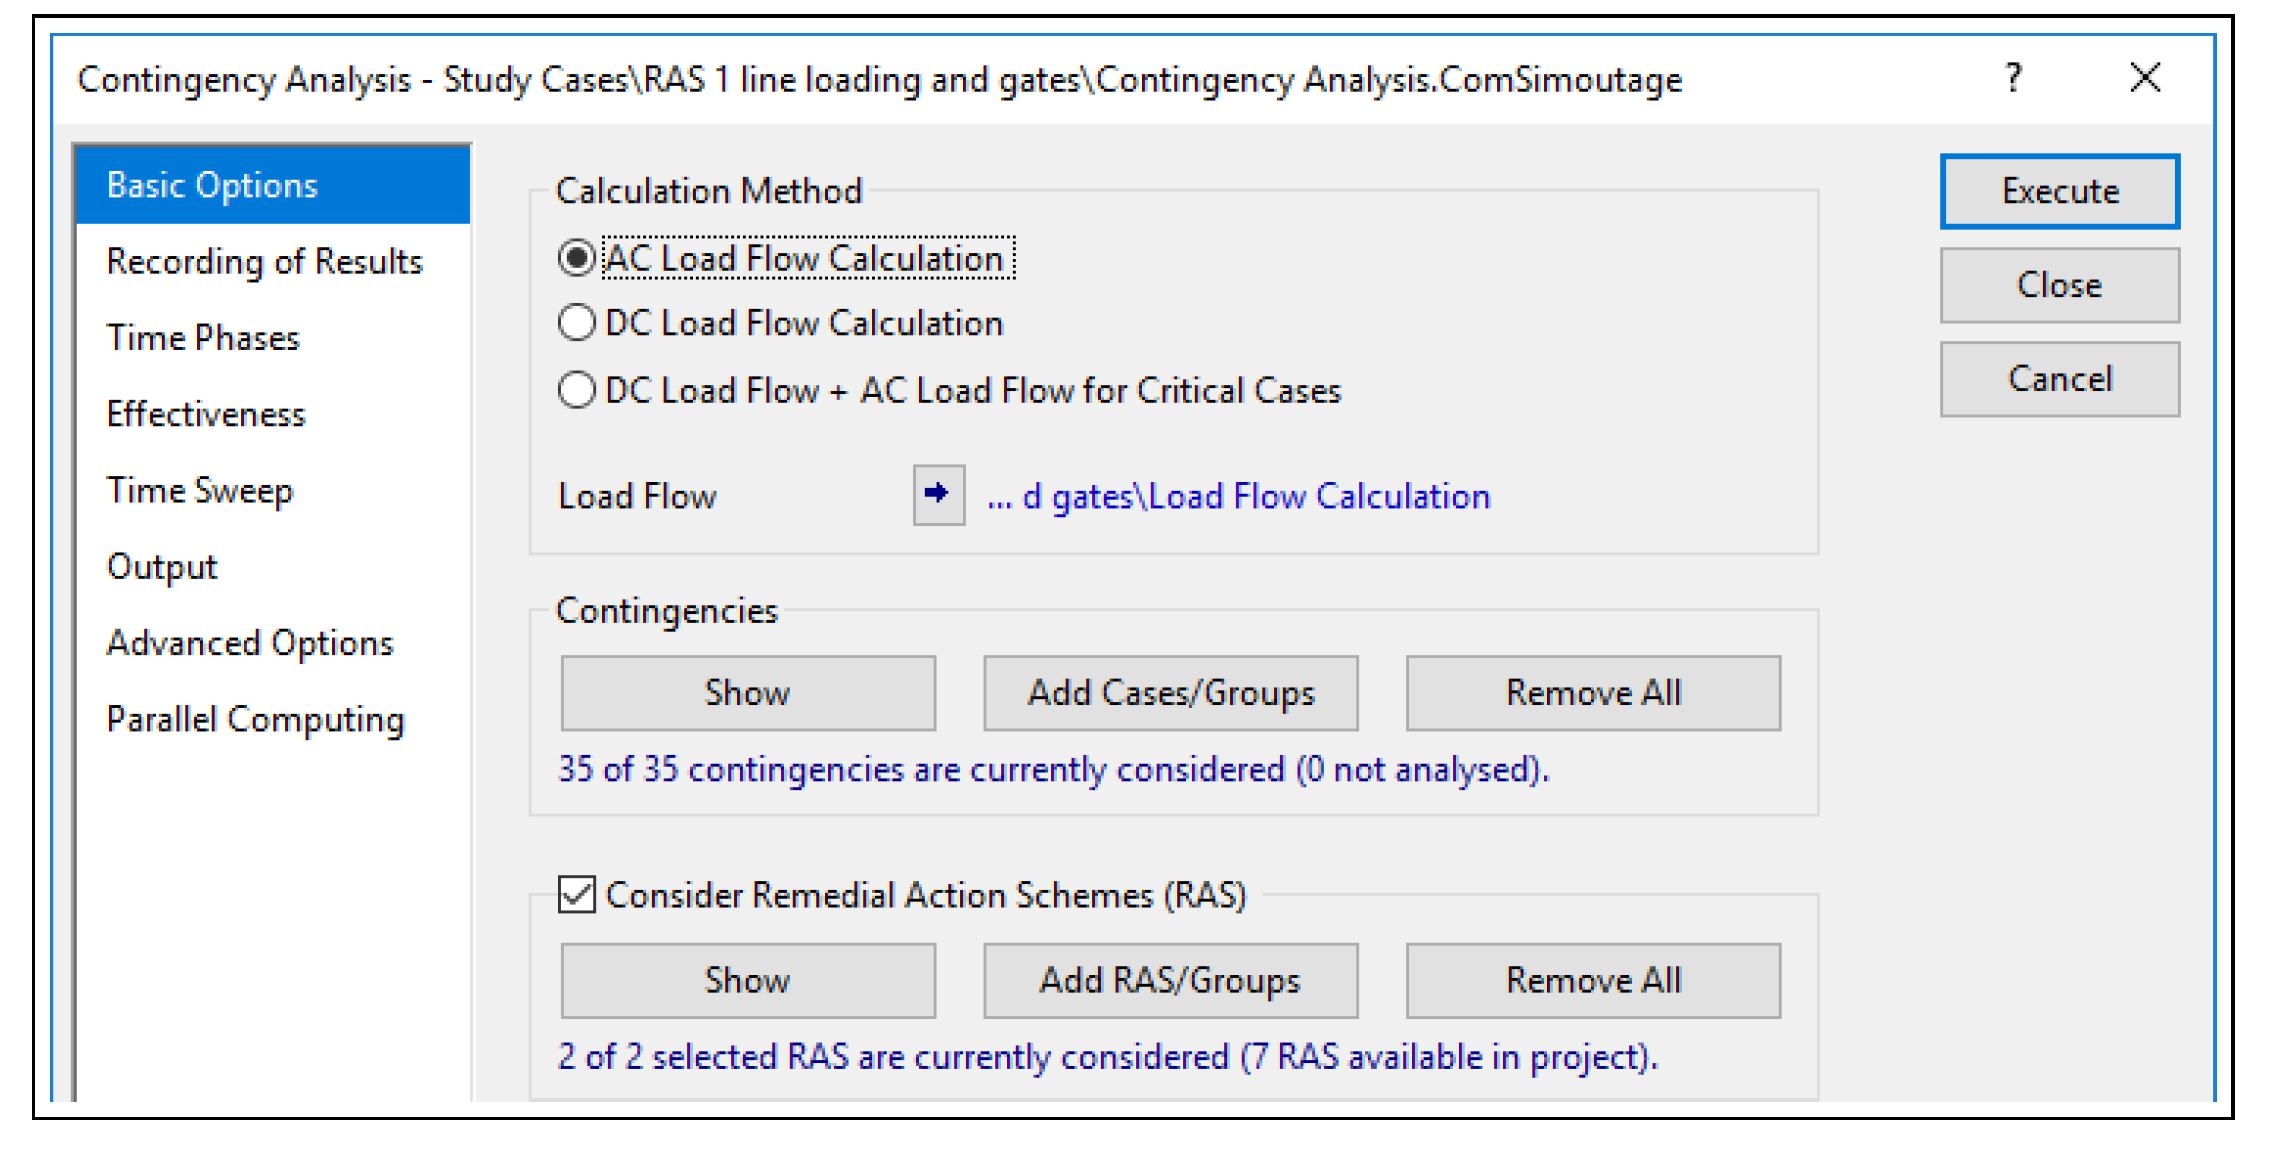Switch to Time Phases page
This screenshot has height=1150, width=2269.
[203, 338]
